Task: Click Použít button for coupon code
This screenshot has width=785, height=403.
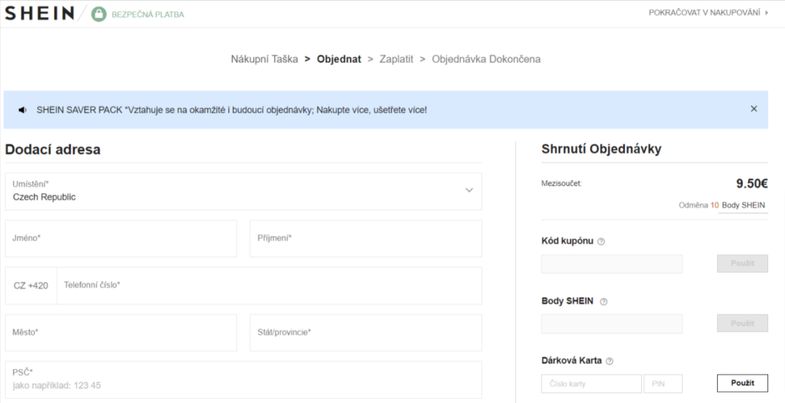Action: (742, 263)
